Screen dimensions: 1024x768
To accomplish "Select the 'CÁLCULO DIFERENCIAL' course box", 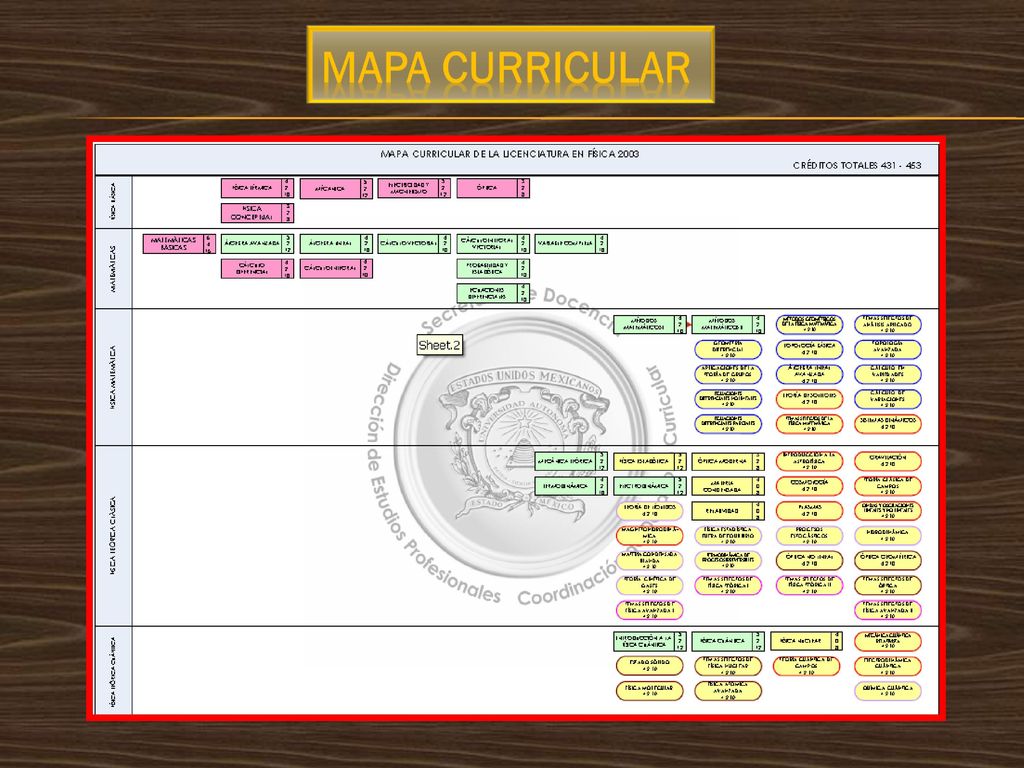I will point(257,268).
